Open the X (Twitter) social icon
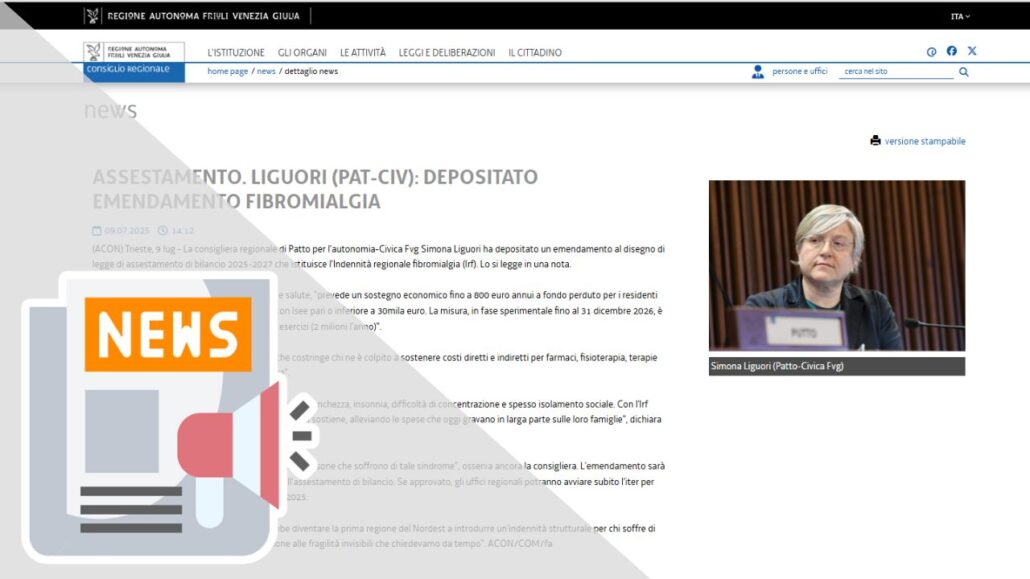The image size is (1030, 579). point(972,51)
